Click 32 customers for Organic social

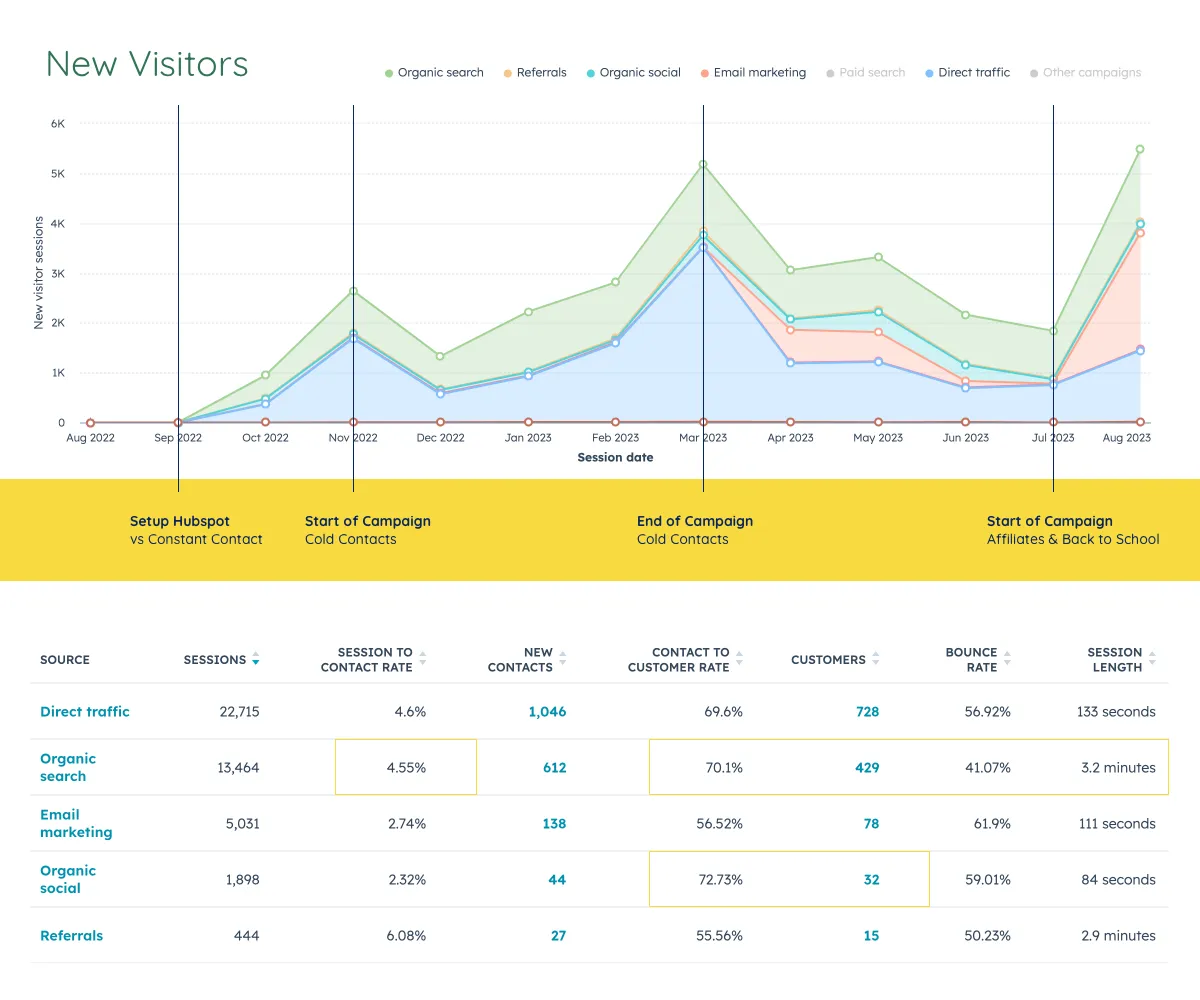click(871, 880)
